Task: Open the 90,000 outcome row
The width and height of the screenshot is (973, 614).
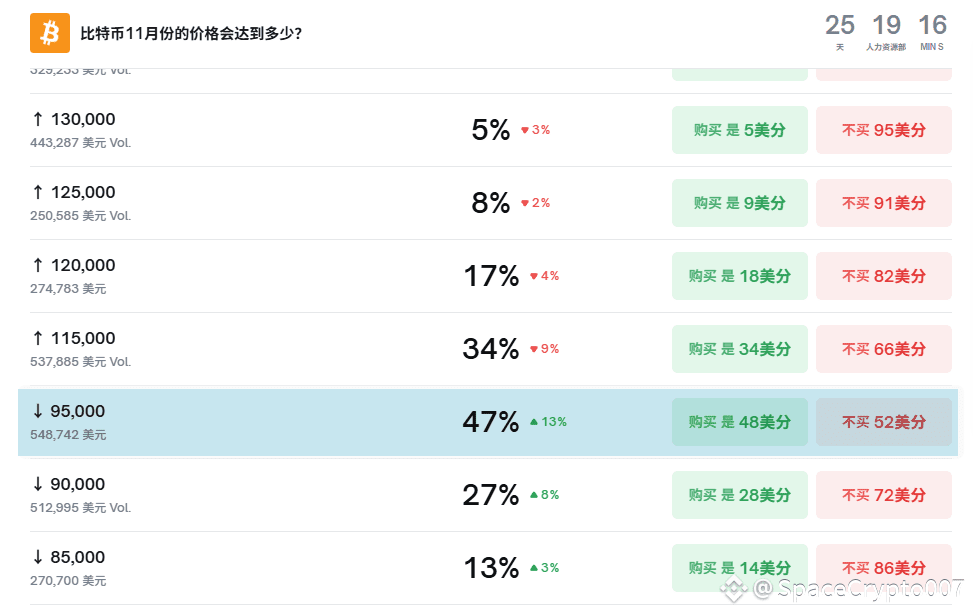Action: (250, 495)
